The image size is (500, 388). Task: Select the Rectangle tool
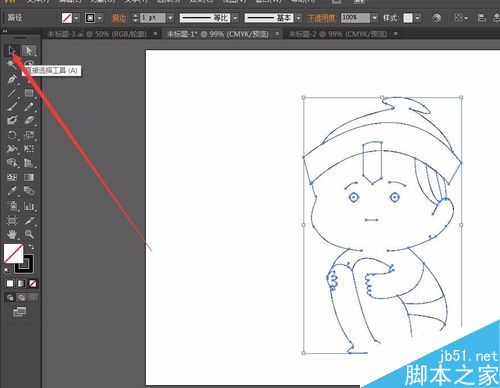(29, 93)
